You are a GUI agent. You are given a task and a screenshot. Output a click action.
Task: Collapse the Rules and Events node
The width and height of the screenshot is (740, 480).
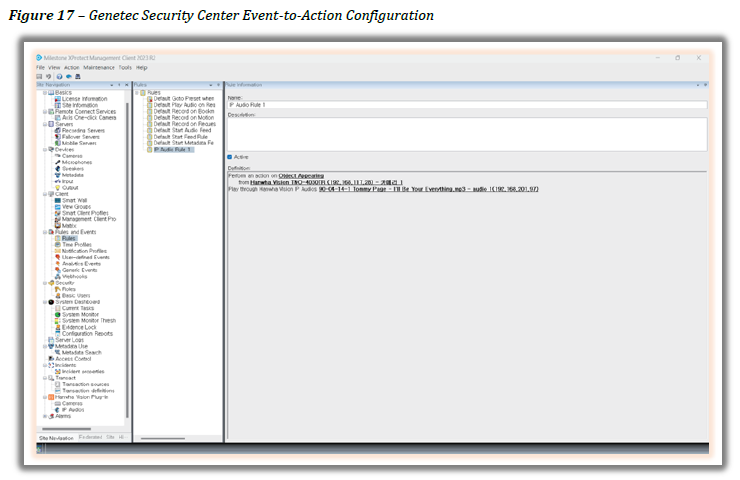pyautogui.click(x=45, y=232)
